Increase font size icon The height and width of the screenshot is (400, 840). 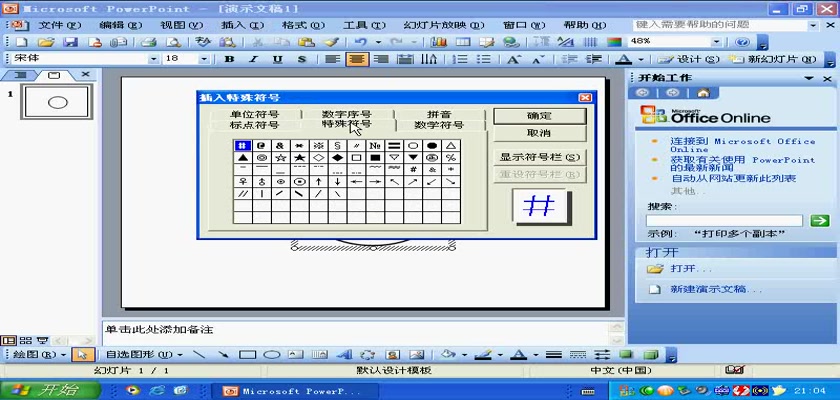coord(514,59)
